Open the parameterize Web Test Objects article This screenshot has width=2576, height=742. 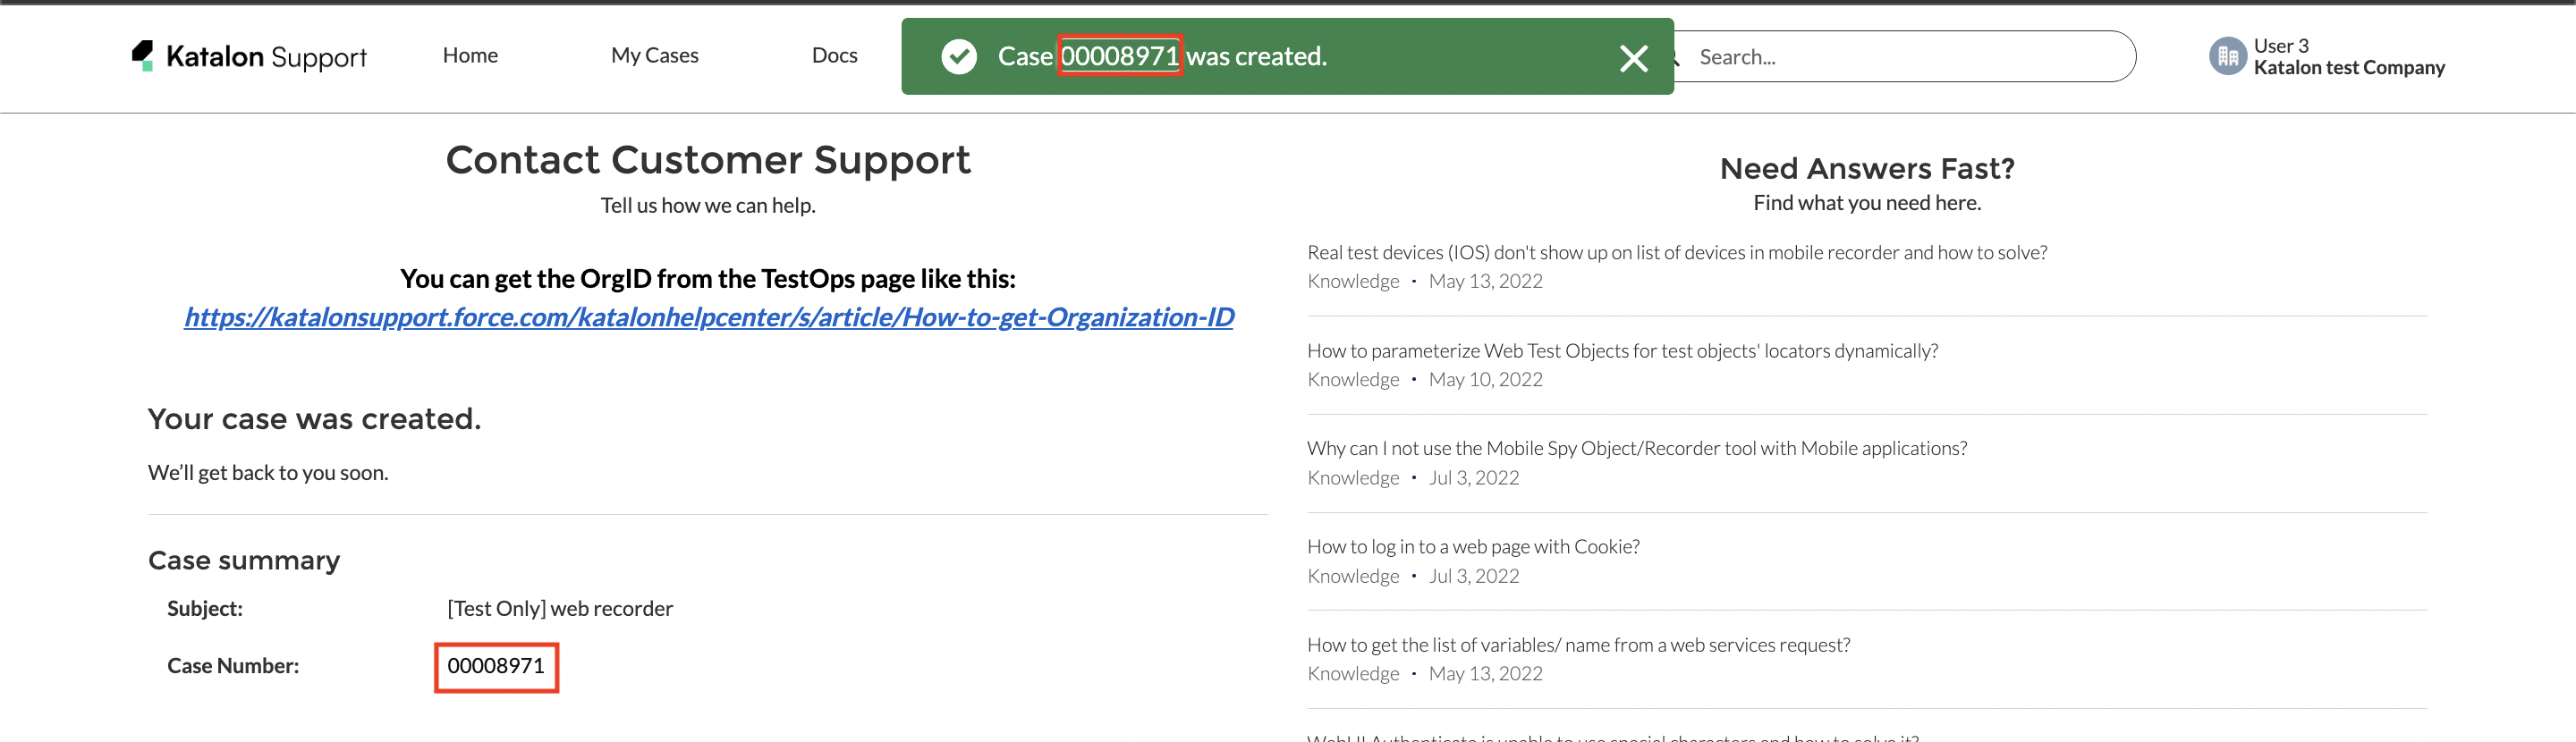pyautogui.click(x=1621, y=351)
